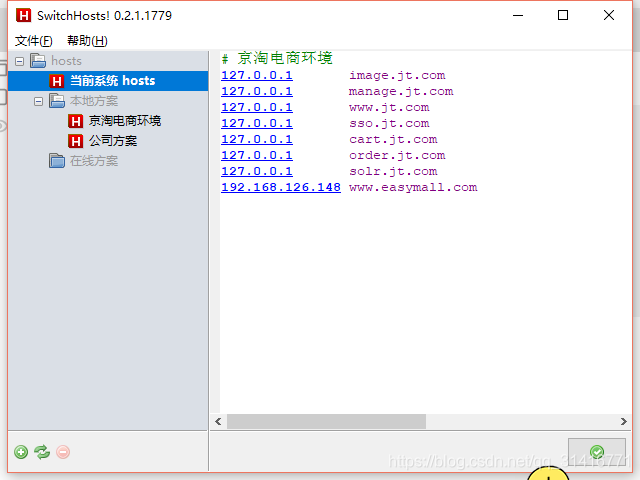This screenshot has height=480, width=640.
Task: Click the # 京淘电商环境 comment line
Action: point(277,58)
